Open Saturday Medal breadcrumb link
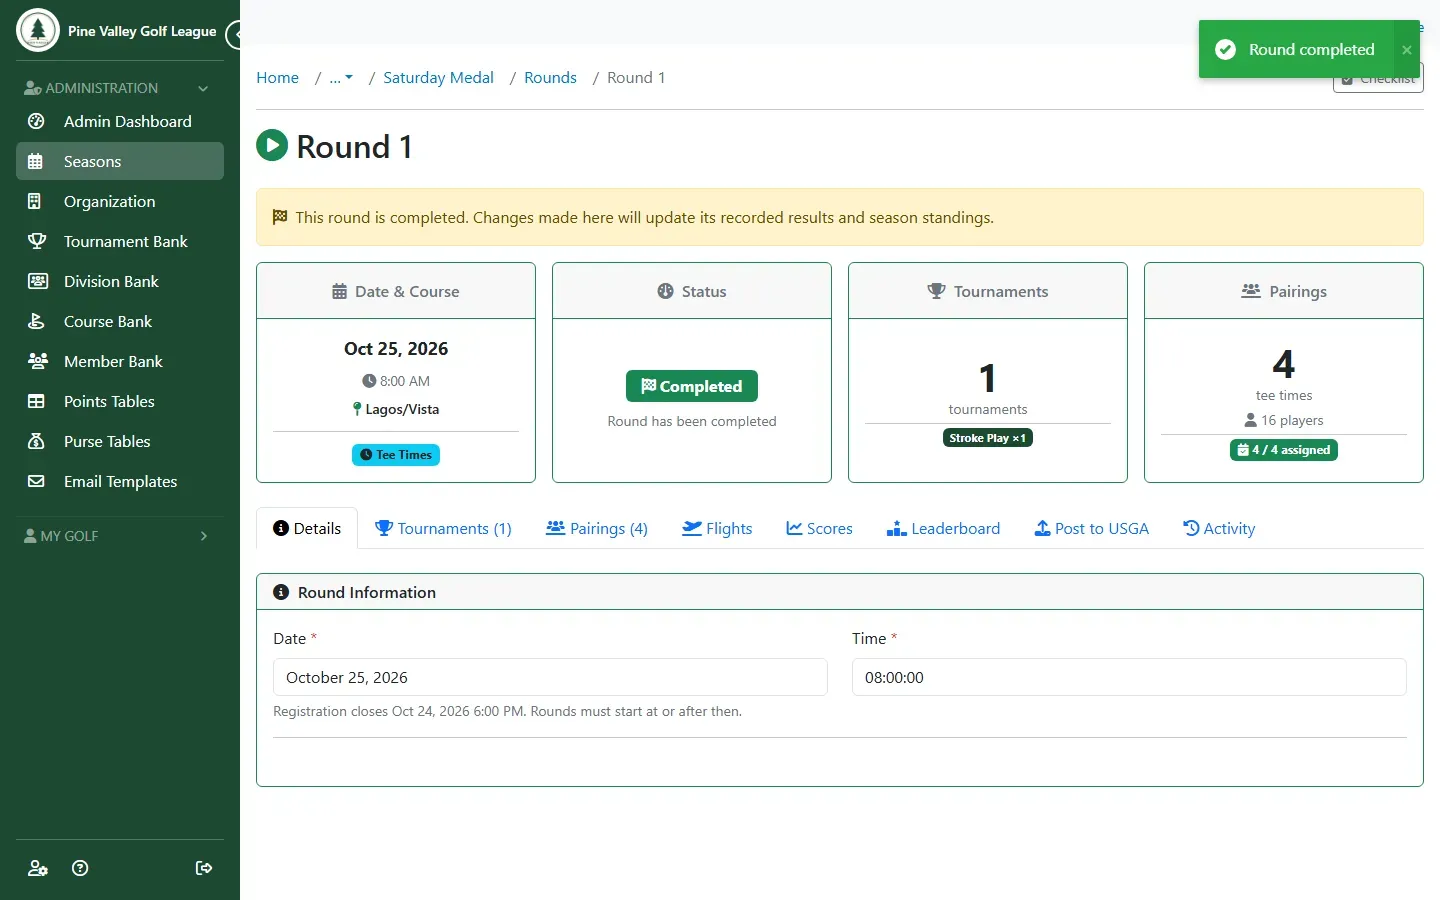Viewport: 1440px width, 900px height. point(438,78)
